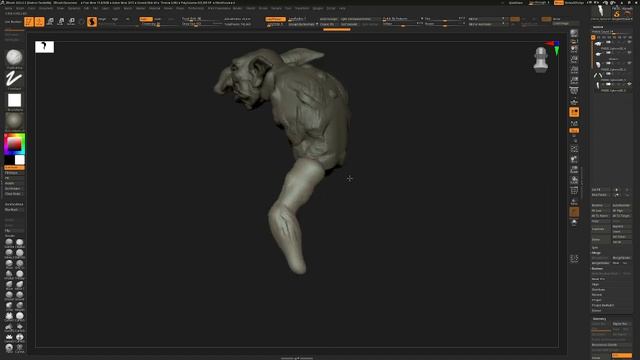Click the AutoReorder button
The image size is (640, 360).
[x=622, y=205]
